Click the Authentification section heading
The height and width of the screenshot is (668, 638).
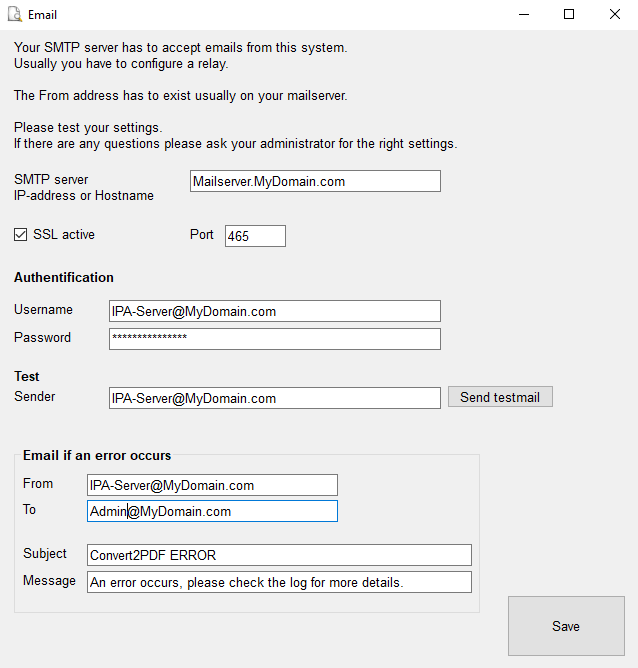tap(64, 278)
